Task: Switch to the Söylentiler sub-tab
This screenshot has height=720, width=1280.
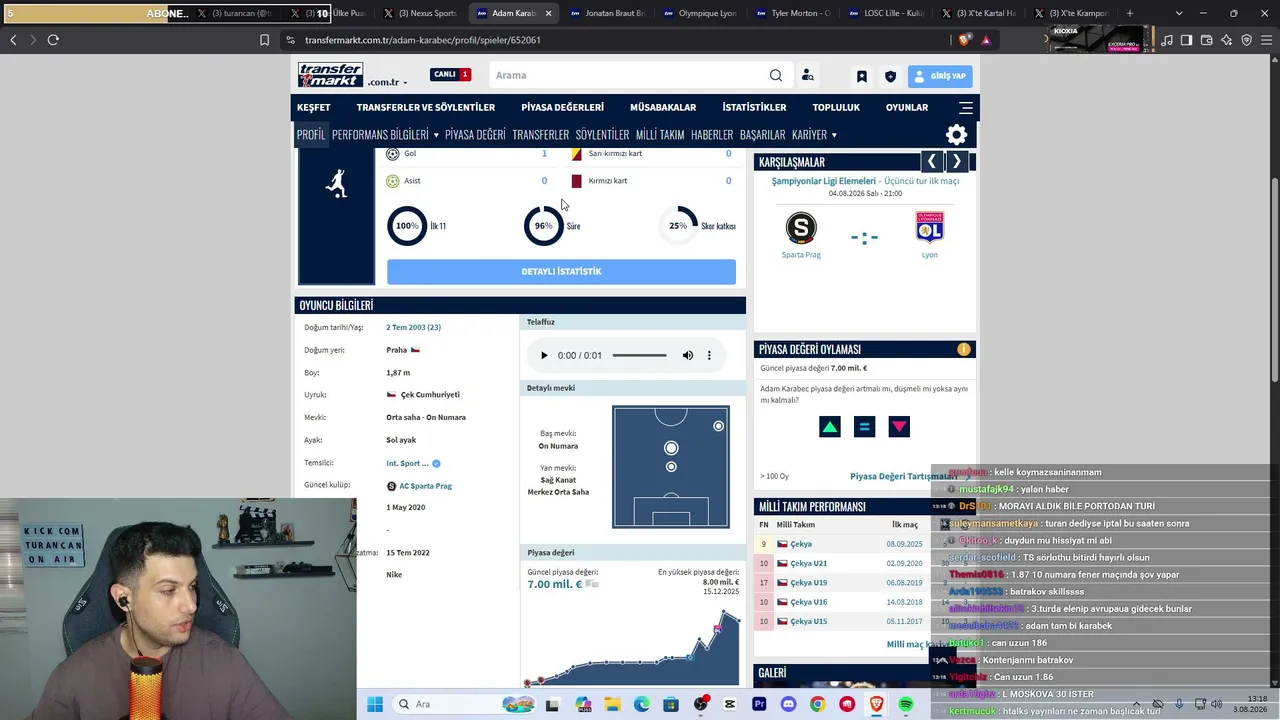Action: coord(602,135)
